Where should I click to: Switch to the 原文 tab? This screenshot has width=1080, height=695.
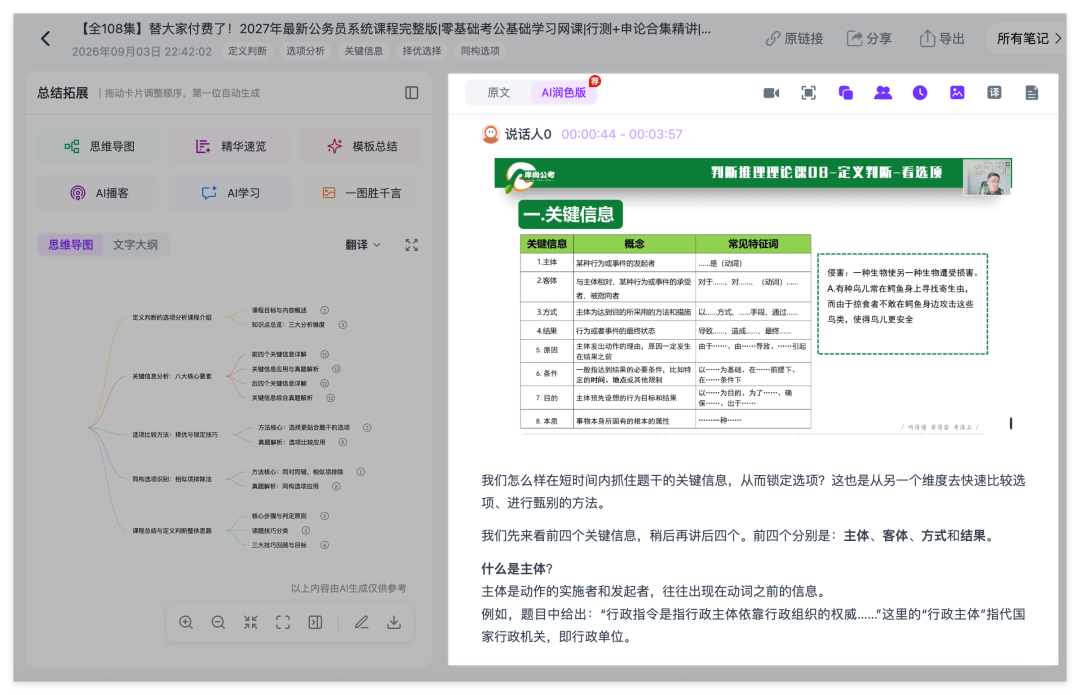click(499, 92)
